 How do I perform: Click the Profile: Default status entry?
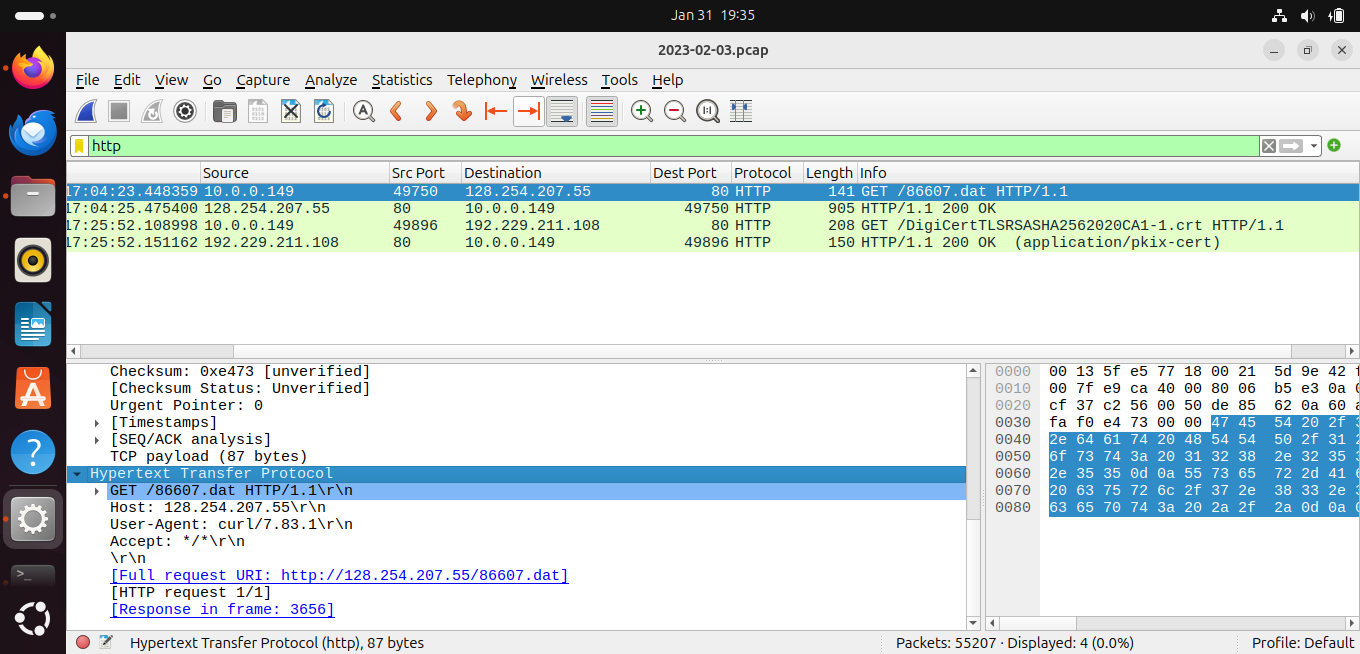tap(1303, 643)
